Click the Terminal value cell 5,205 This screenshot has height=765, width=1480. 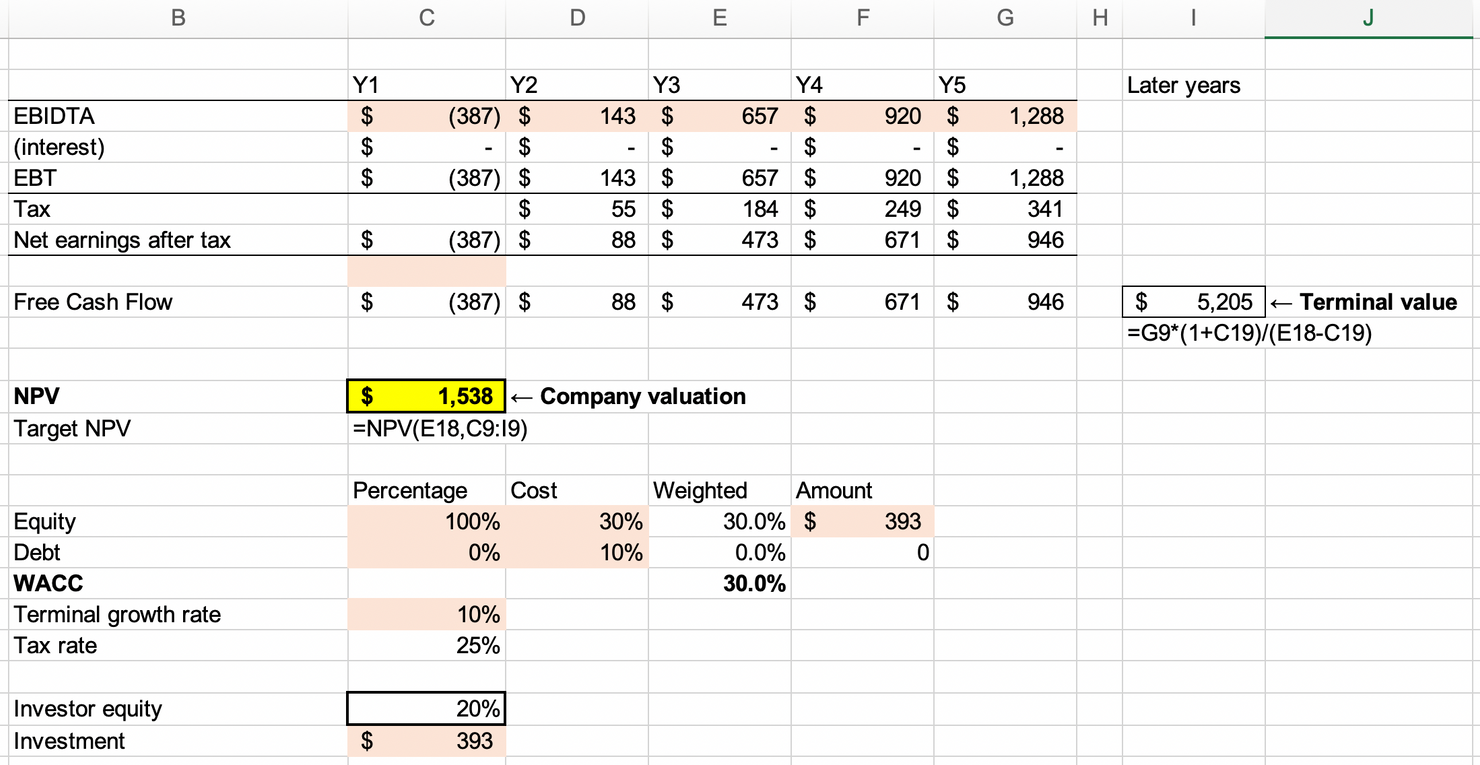coord(1193,302)
